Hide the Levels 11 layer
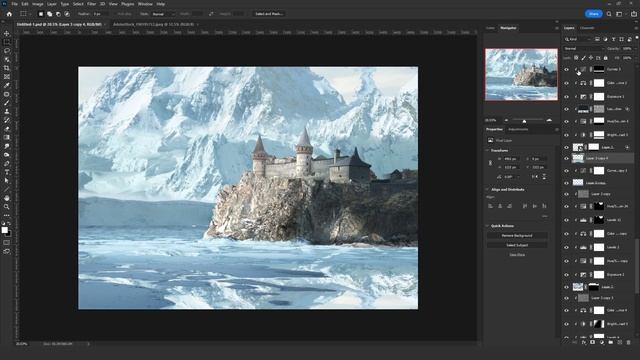 click(x=567, y=220)
